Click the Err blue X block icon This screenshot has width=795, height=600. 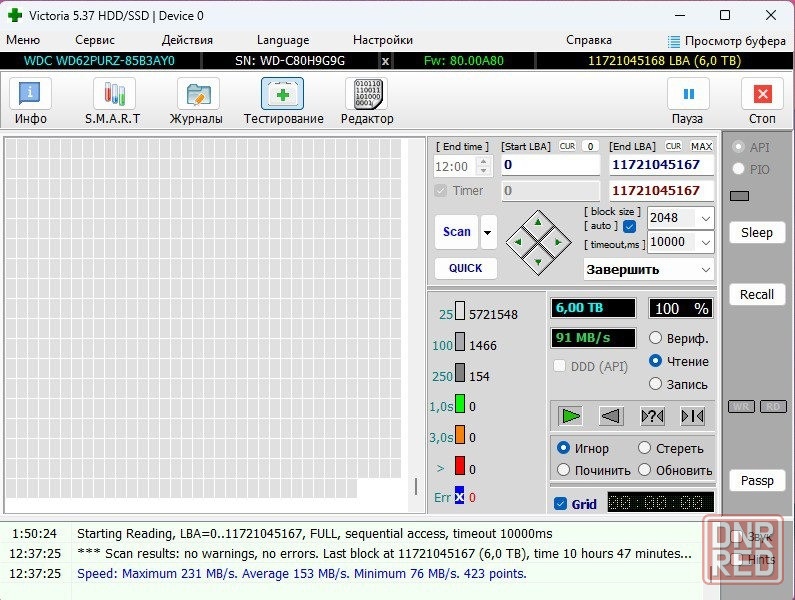(459, 496)
